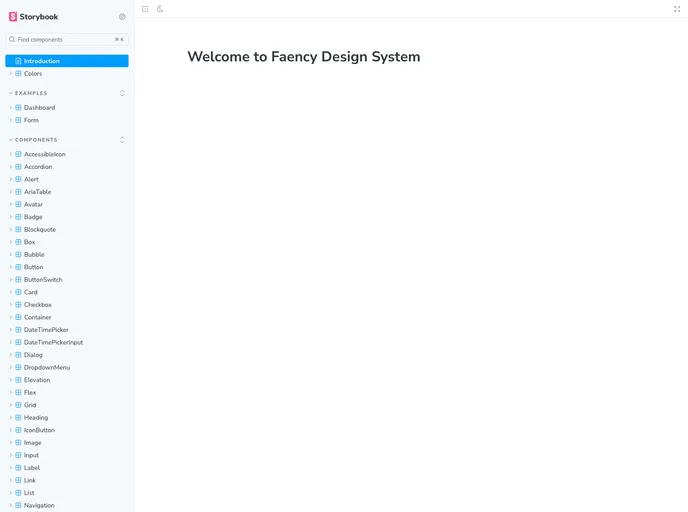The height and width of the screenshot is (512, 688).
Task: Open the Label component
Action: pos(67,468)
